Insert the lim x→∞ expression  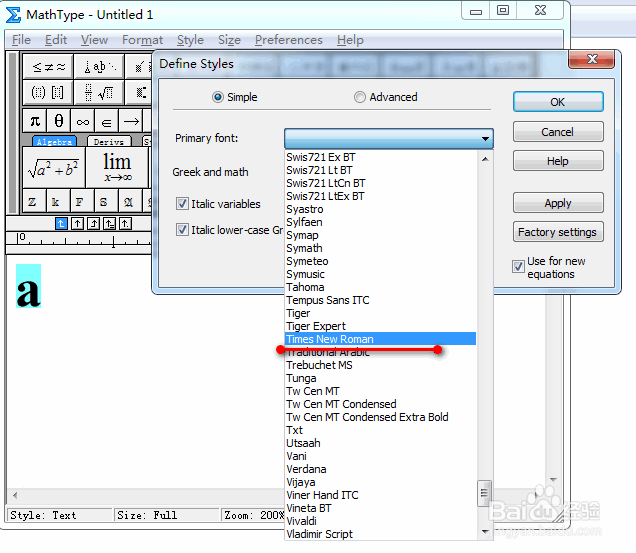coord(117,168)
